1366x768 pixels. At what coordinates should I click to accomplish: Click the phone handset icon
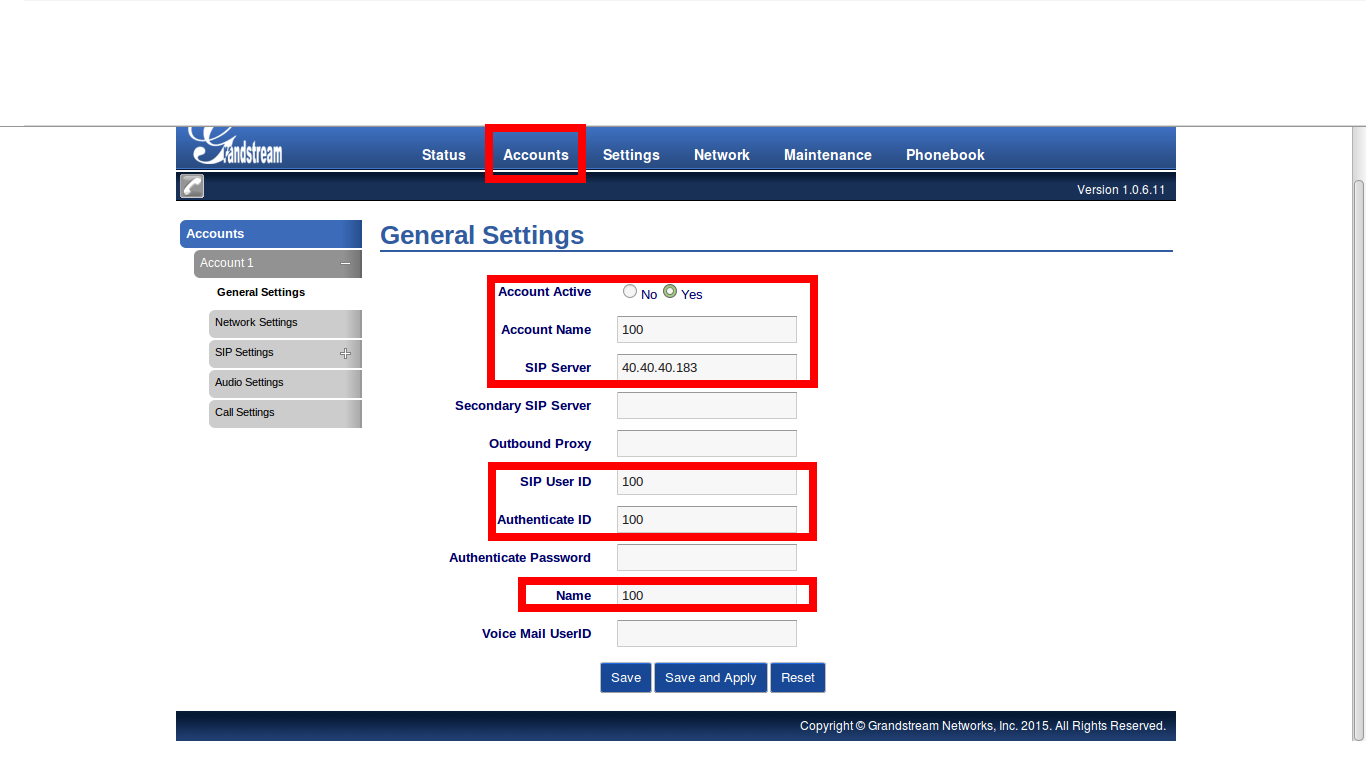point(192,186)
